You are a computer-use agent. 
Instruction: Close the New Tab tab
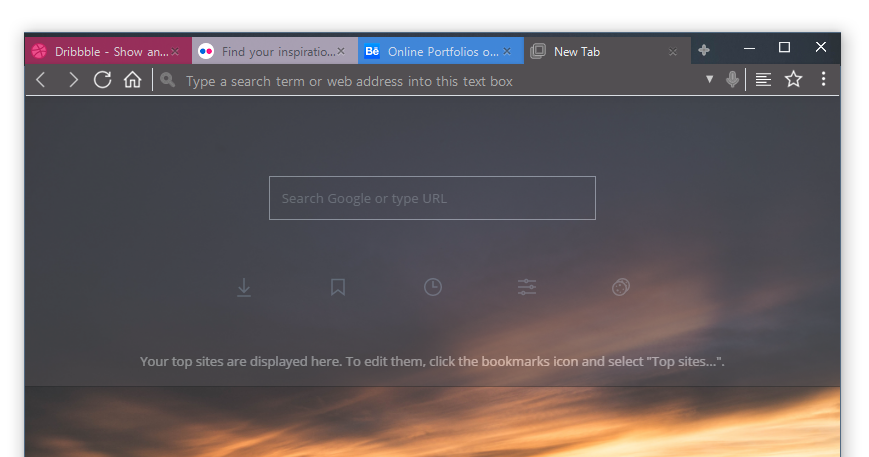point(673,52)
